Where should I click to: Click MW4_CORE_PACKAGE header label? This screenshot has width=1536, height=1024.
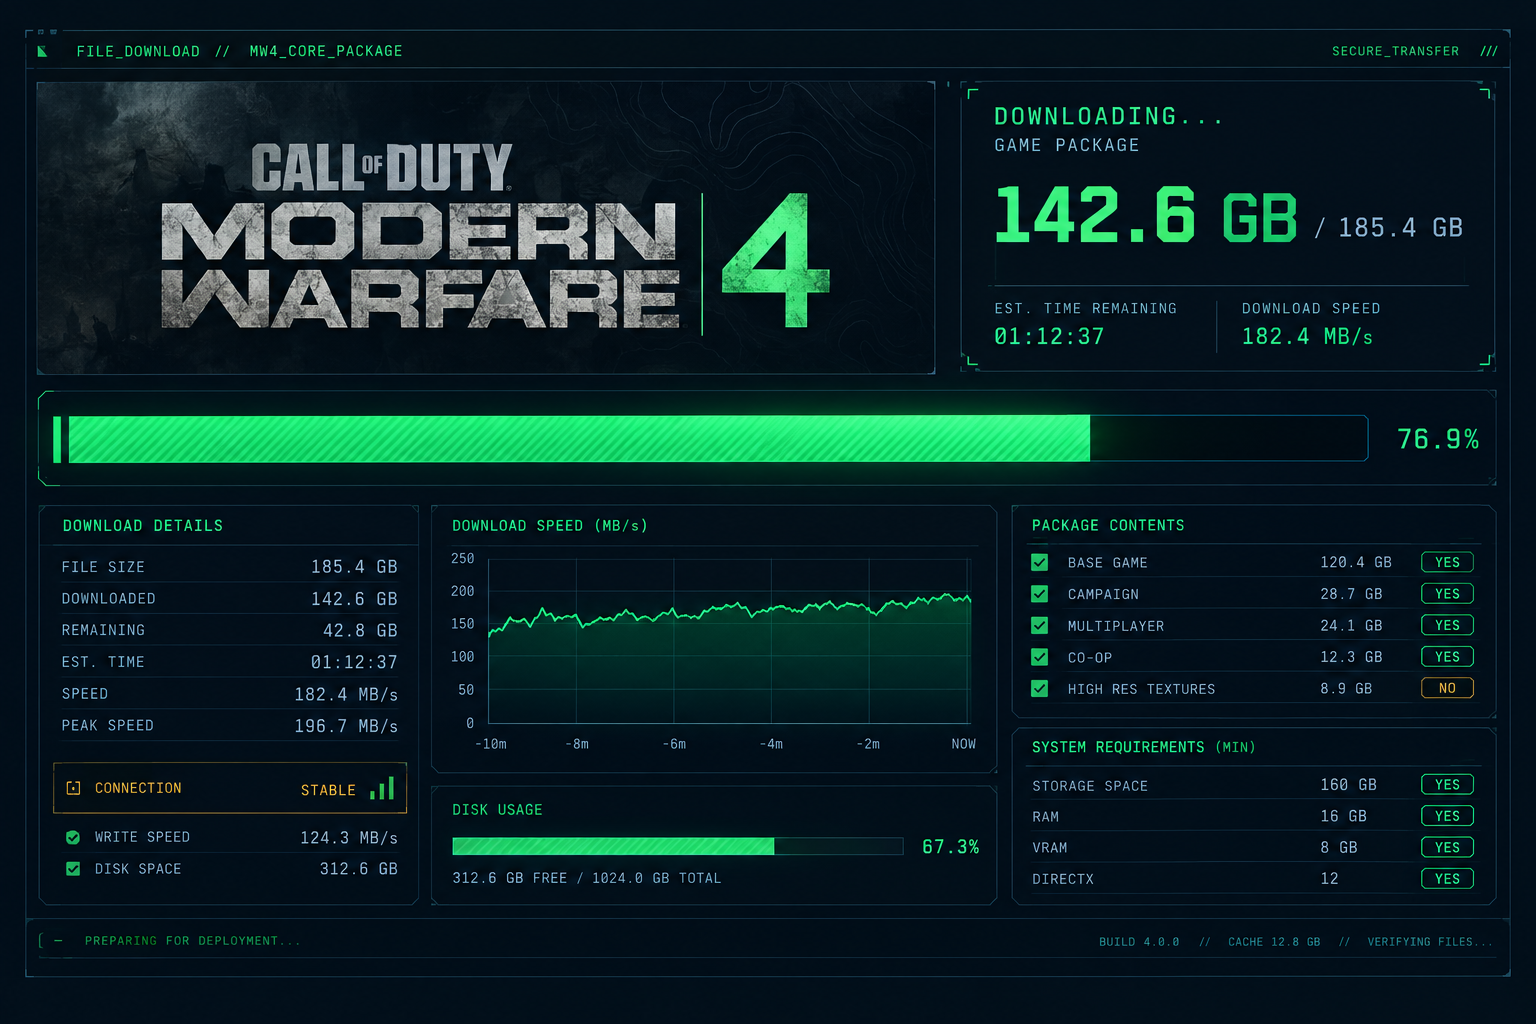coord(326,51)
